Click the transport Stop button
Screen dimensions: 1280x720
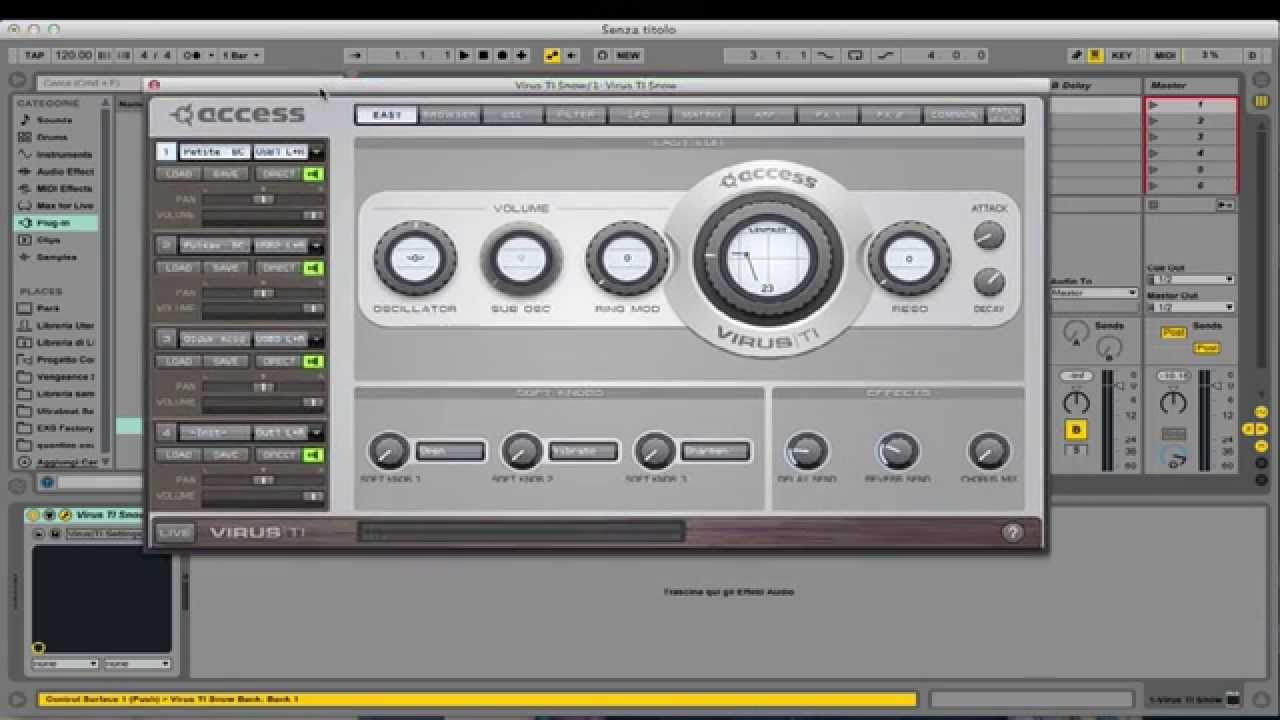(x=483, y=55)
